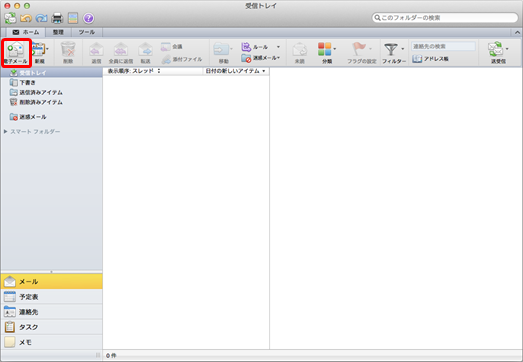
Task: Switch to the 予定表 calendar view
Action: (52, 297)
